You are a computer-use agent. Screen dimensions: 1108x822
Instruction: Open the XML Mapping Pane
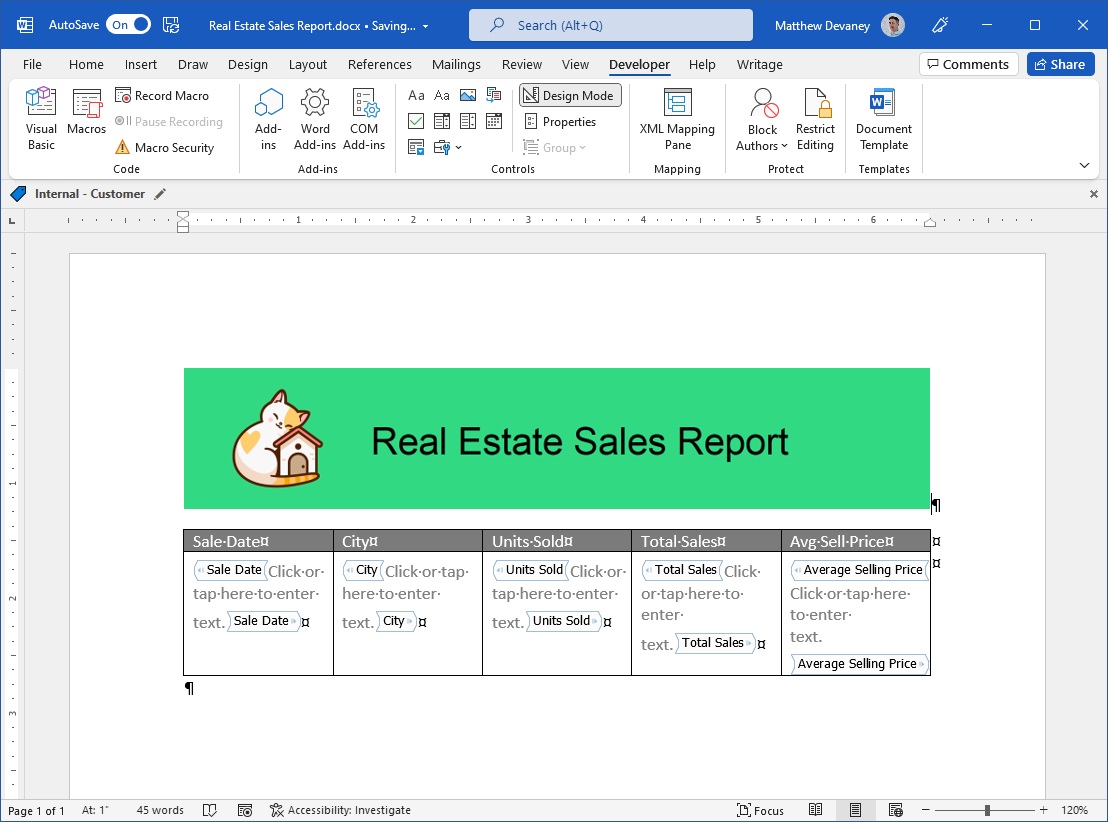(x=677, y=118)
